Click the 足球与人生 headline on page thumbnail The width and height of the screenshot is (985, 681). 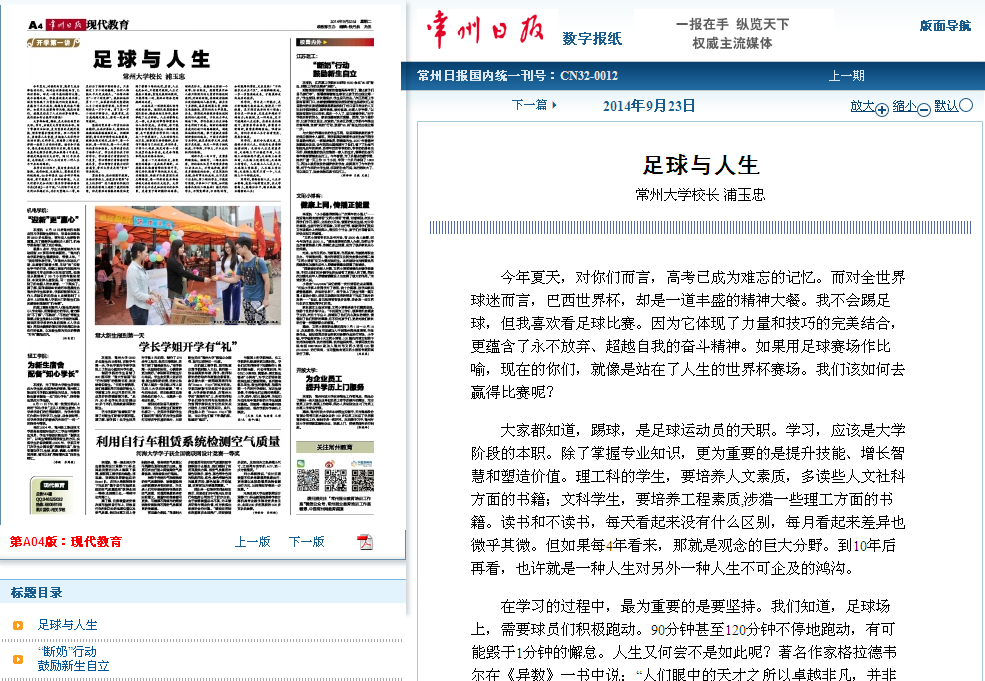pos(152,58)
